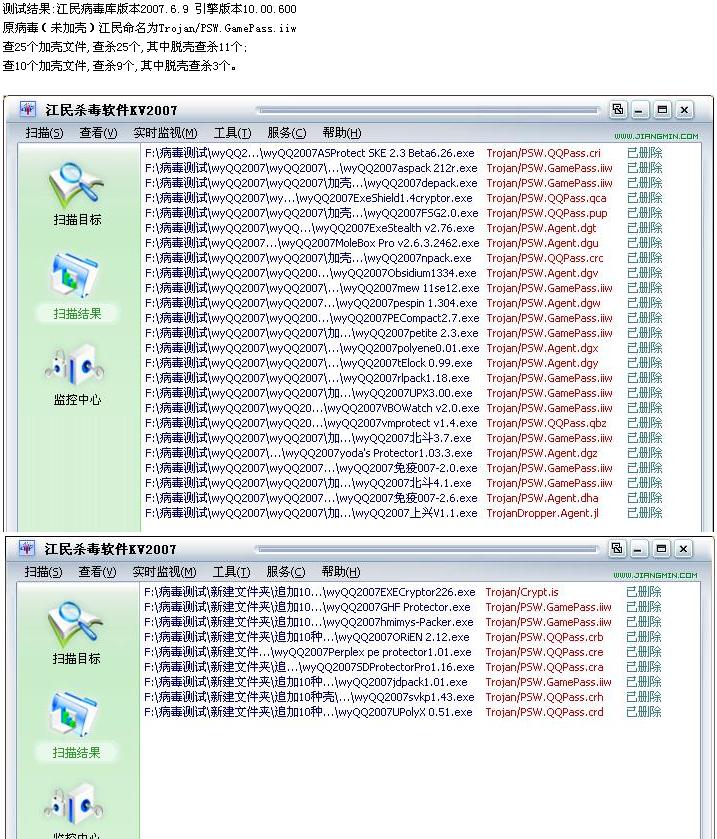Select row wyQQ2007SDProtectorPro1.16.exe
The width and height of the screenshot is (717, 839).
pos(402,667)
